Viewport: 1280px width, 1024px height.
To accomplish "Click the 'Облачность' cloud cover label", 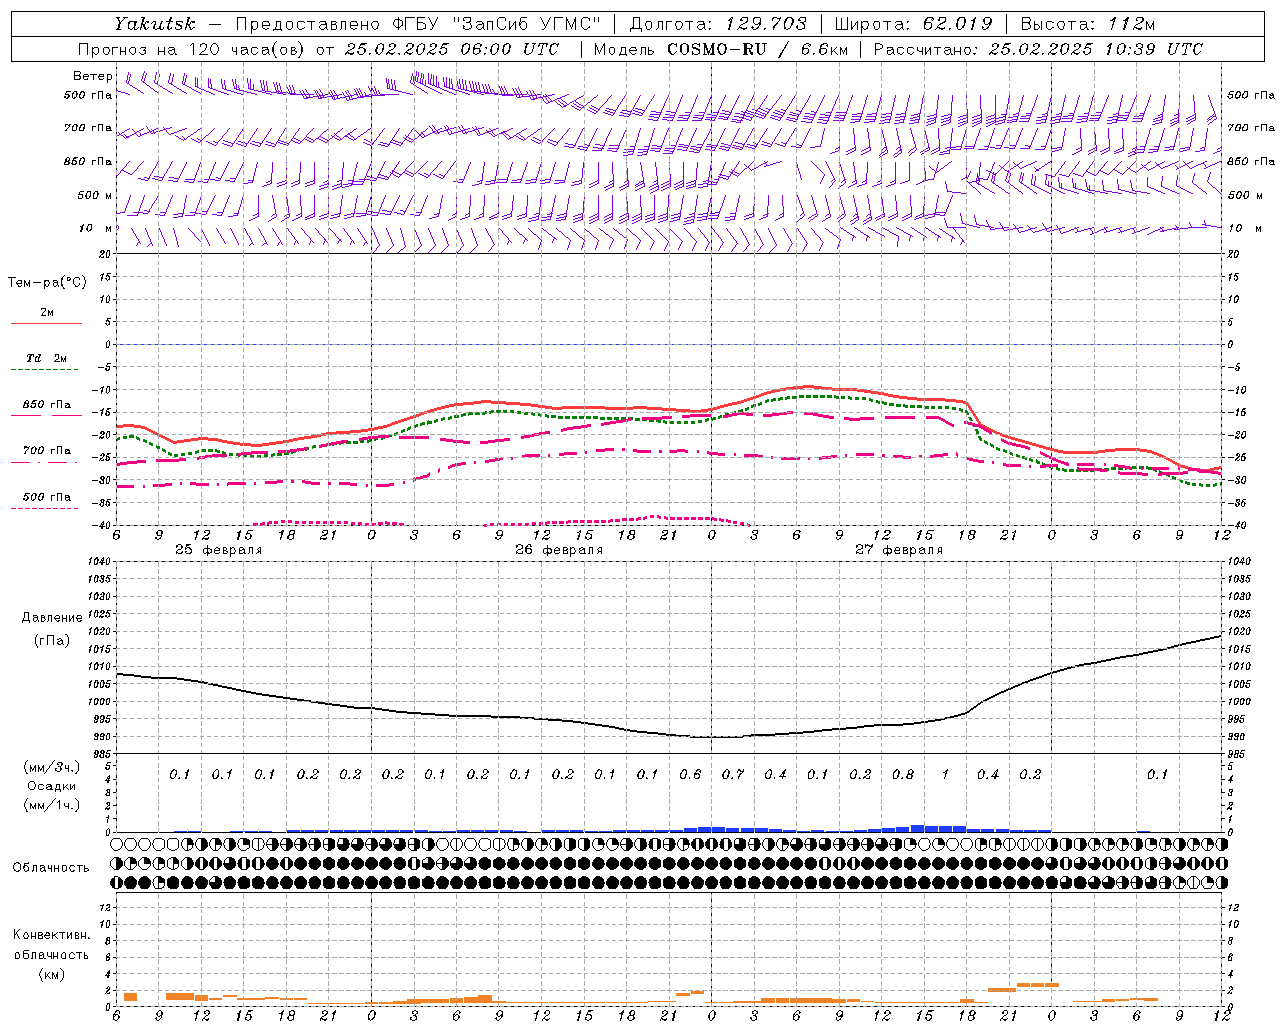I will [x=51, y=867].
